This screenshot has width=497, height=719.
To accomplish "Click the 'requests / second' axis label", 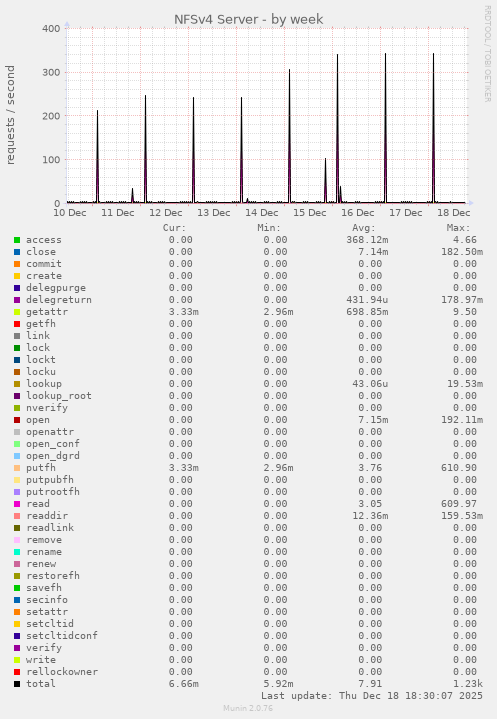I will pos(11,115).
